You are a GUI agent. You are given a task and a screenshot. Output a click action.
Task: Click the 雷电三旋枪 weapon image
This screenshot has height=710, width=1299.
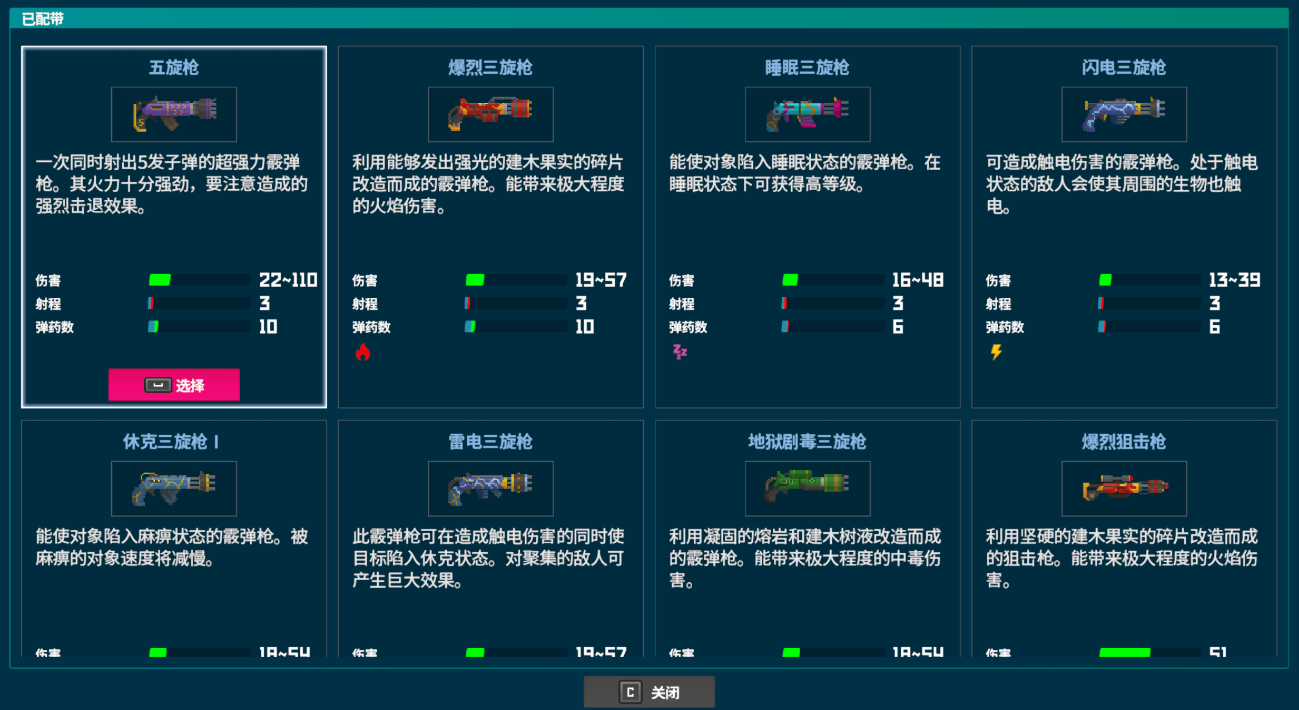click(490, 489)
